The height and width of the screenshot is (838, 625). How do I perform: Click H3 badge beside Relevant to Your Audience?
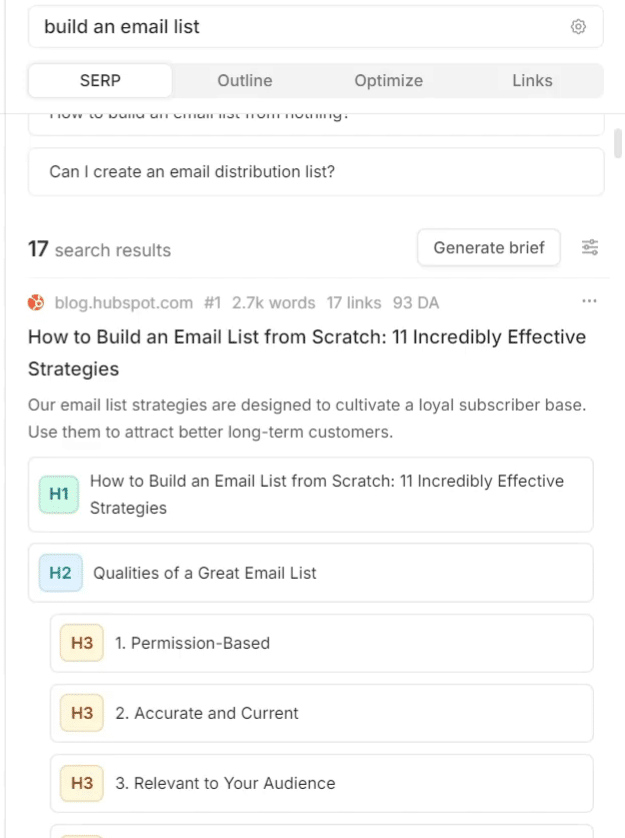tap(82, 783)
